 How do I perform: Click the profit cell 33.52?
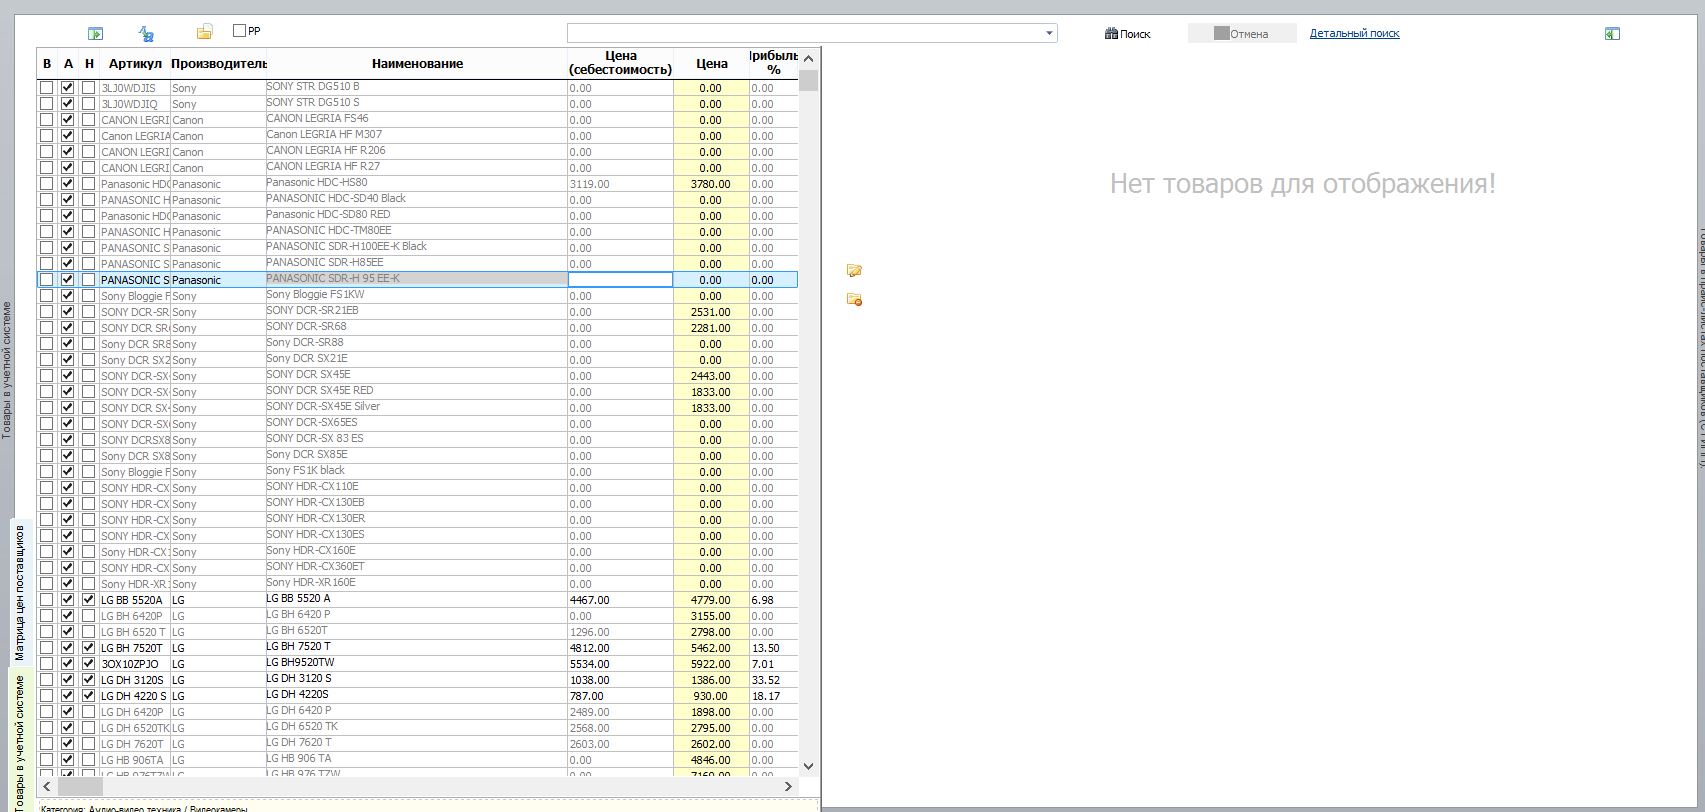pyautogui.click(x=774, y=680)
